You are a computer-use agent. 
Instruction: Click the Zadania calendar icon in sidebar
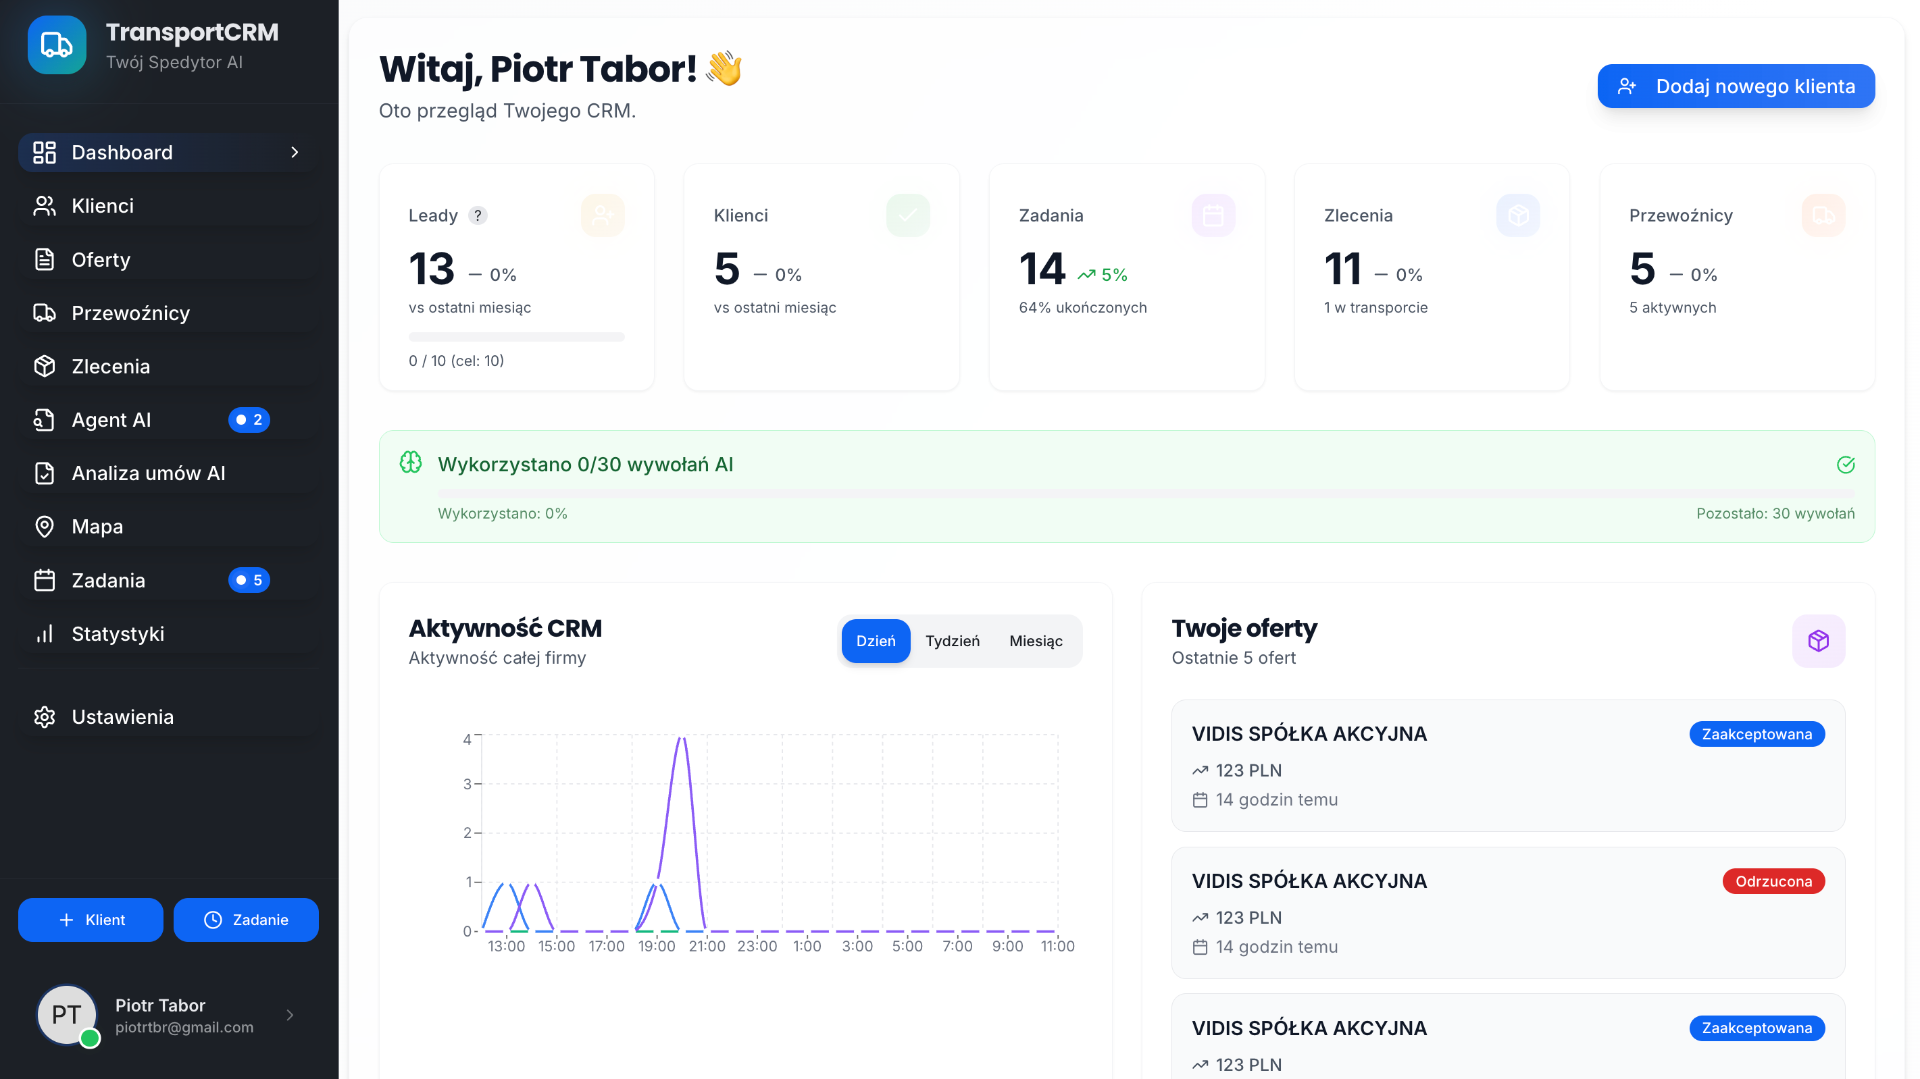(44, 580)
